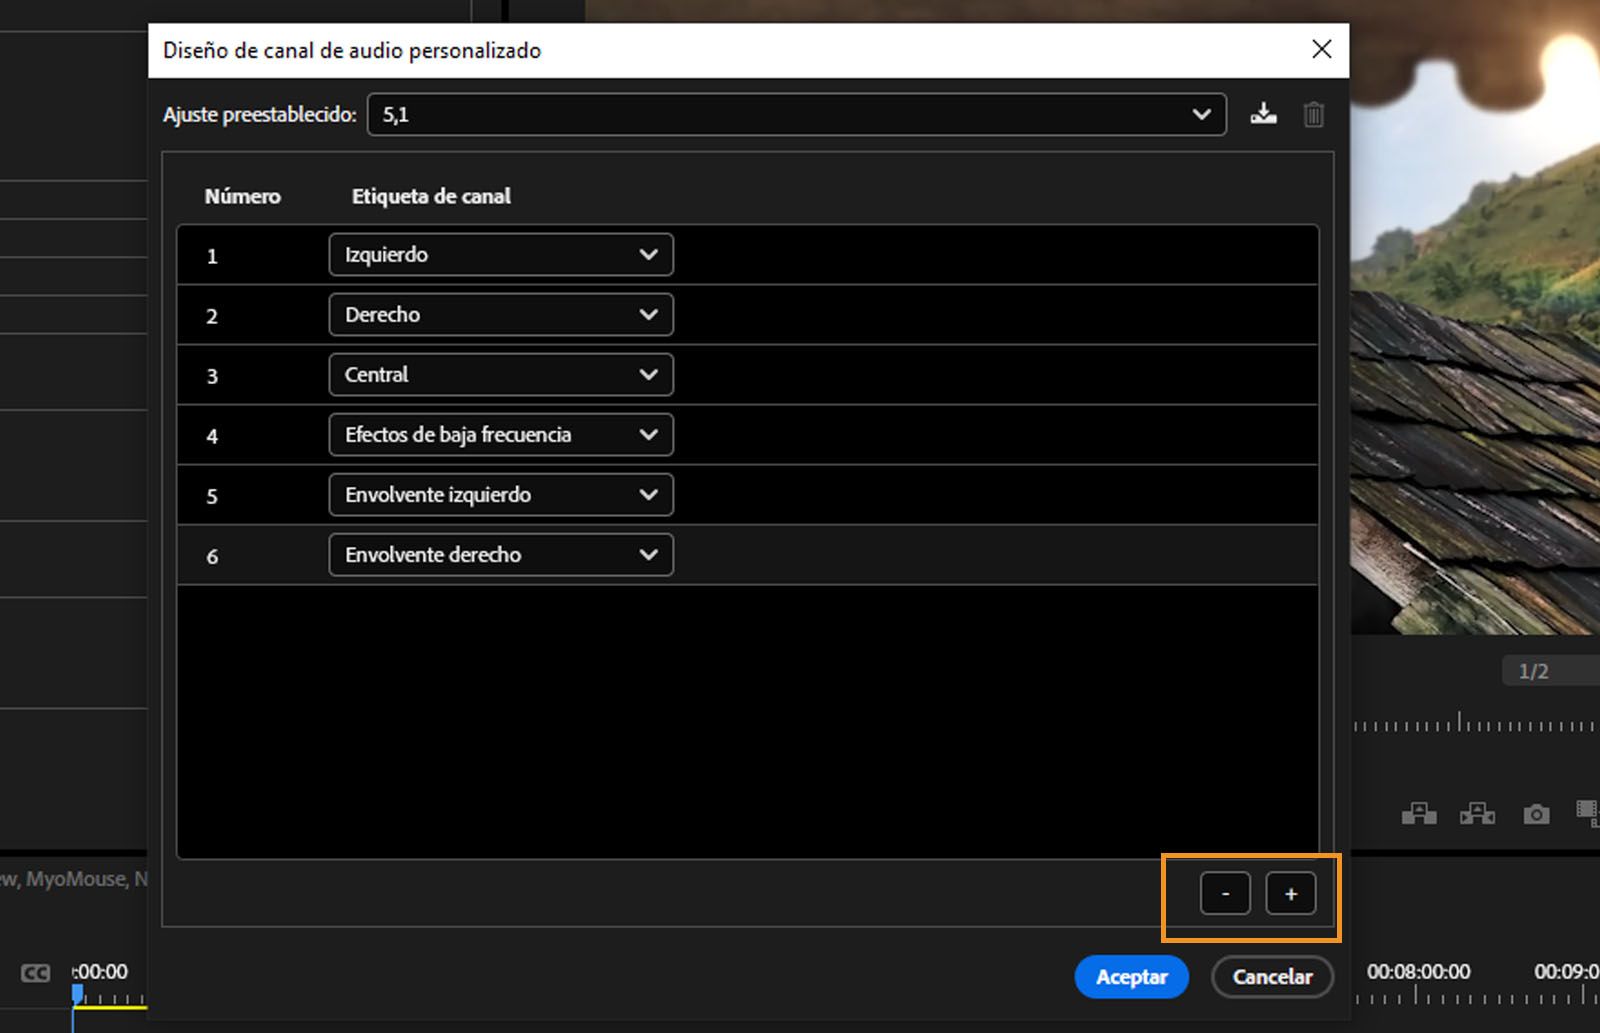Click the Export Frame camera icon

pyautogui.click(x=1536, y=813)
